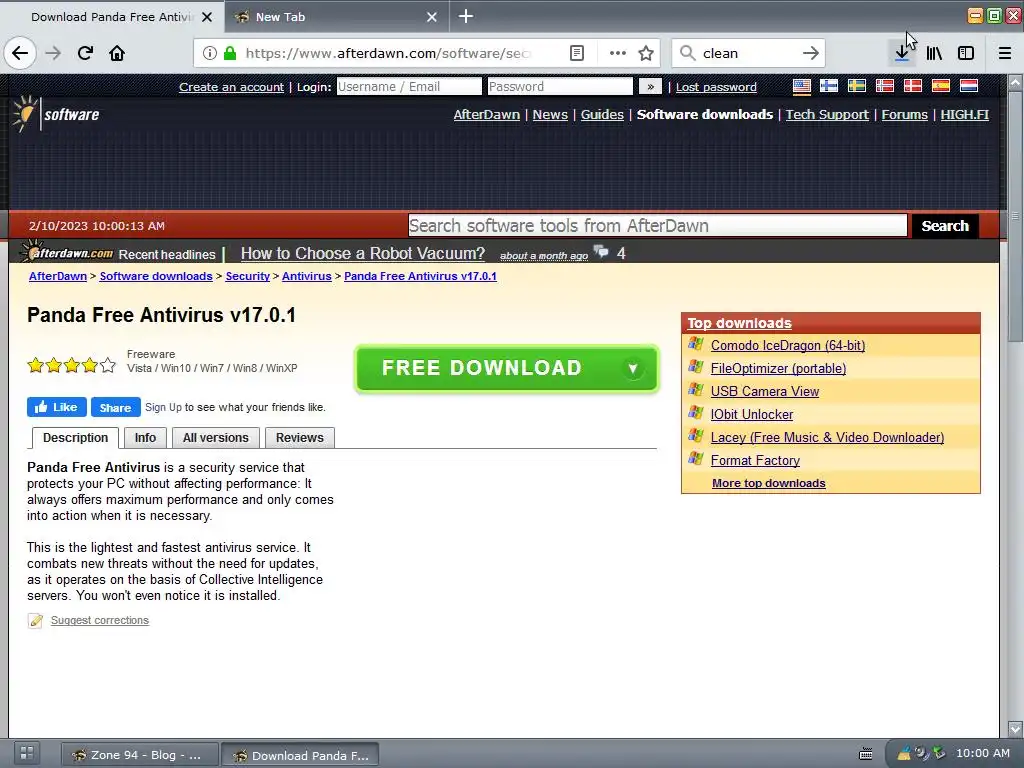
Task: Open the HIGH.FI menu link
Action: click(x=965, y=114)
